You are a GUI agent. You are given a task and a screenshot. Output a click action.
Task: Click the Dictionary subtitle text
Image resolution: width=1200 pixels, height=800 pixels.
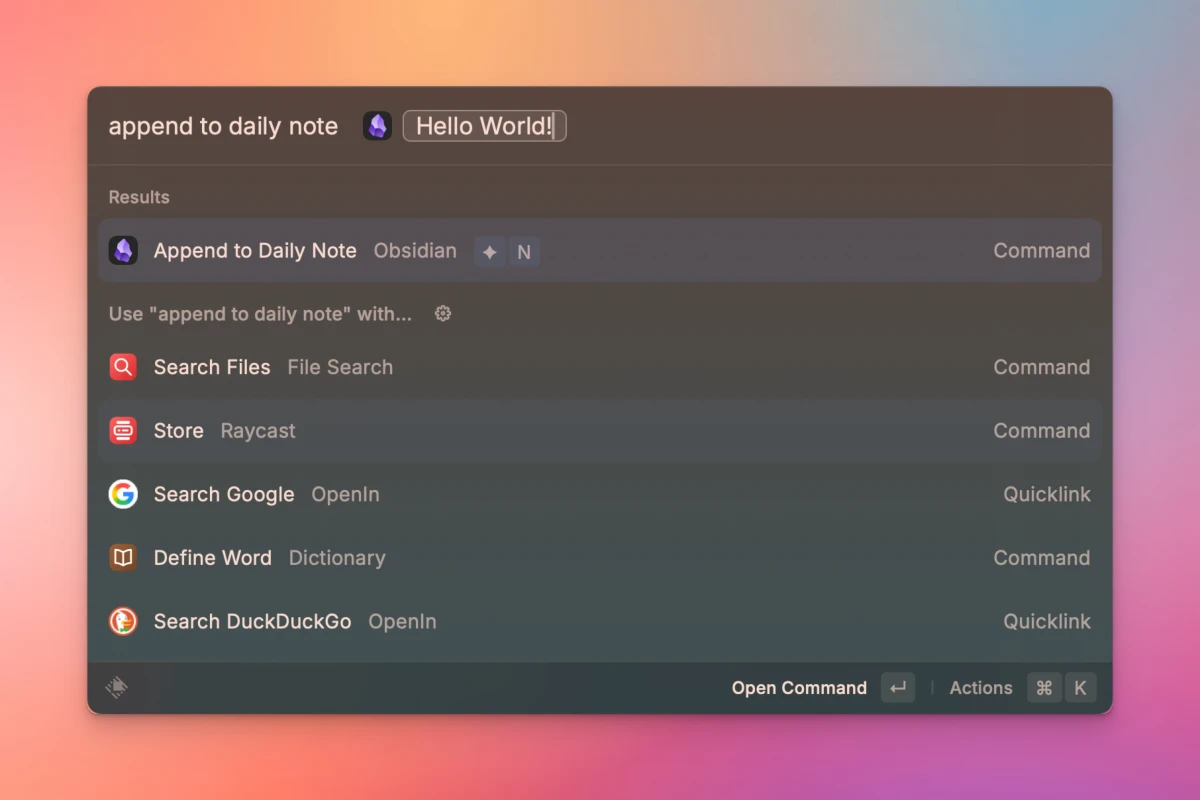pos(337,558)
